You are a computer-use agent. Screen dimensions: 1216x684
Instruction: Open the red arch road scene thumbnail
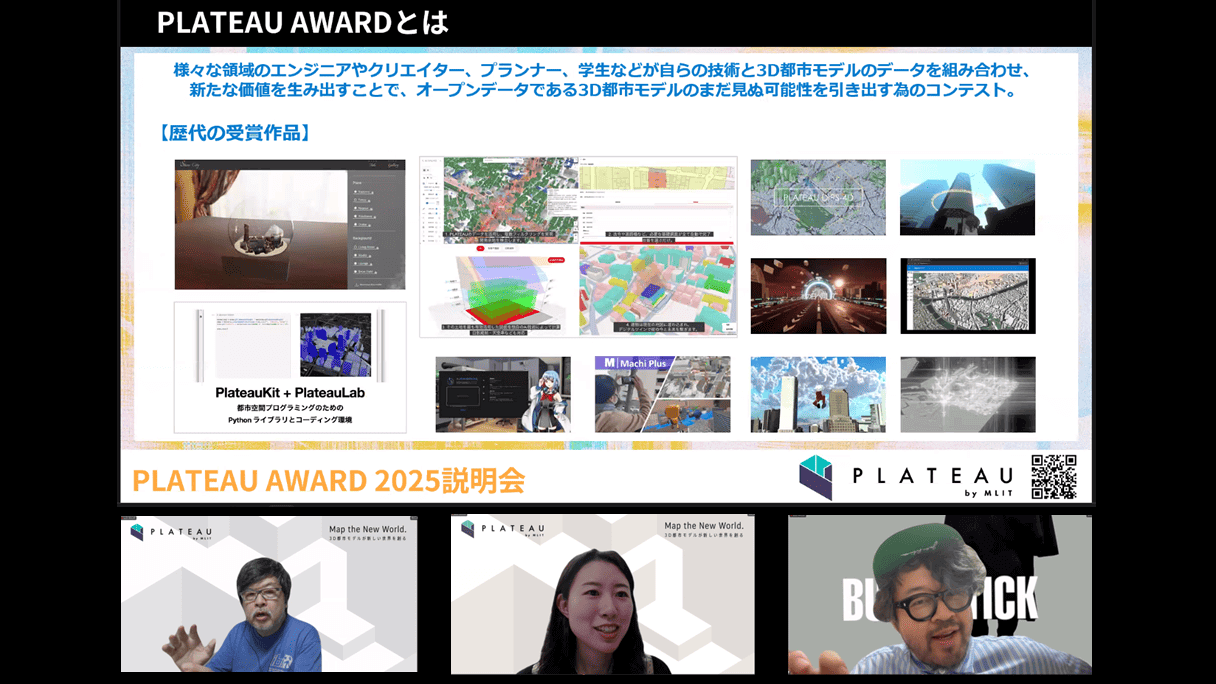click(x=818, y=296)
